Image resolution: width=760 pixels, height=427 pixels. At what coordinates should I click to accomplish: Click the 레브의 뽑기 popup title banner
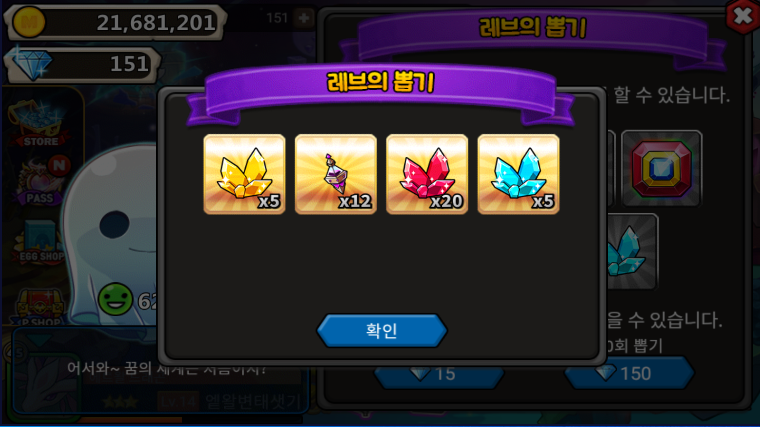point(381,82)
